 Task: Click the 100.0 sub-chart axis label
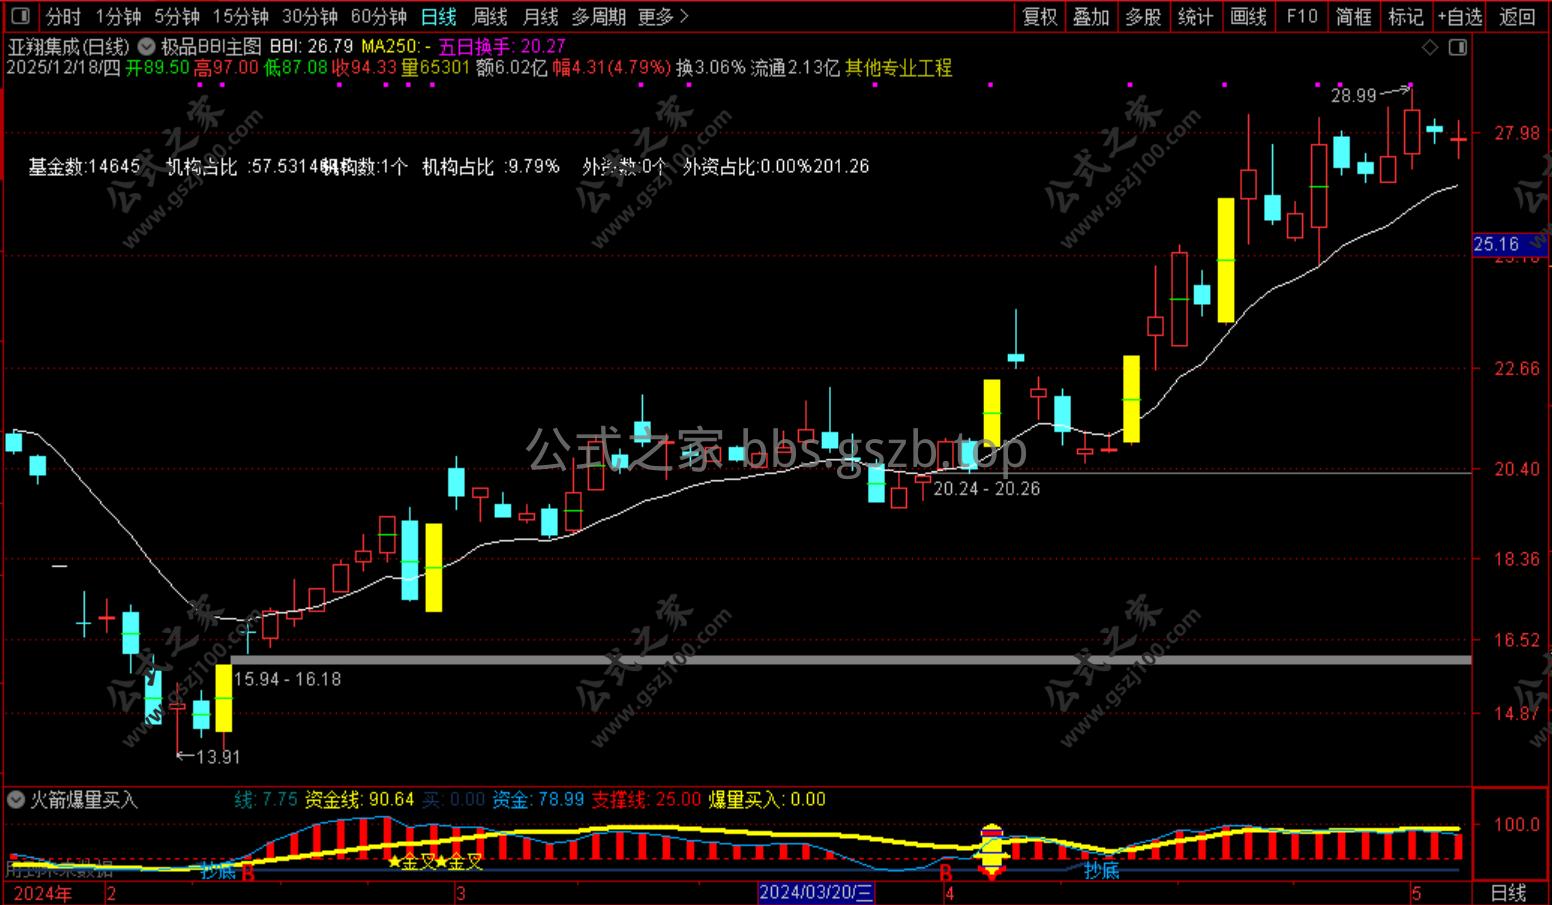[x=1516, y=825]
